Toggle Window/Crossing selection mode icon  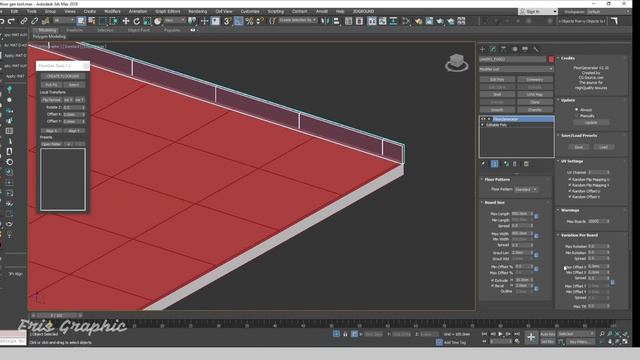[113, 21]
